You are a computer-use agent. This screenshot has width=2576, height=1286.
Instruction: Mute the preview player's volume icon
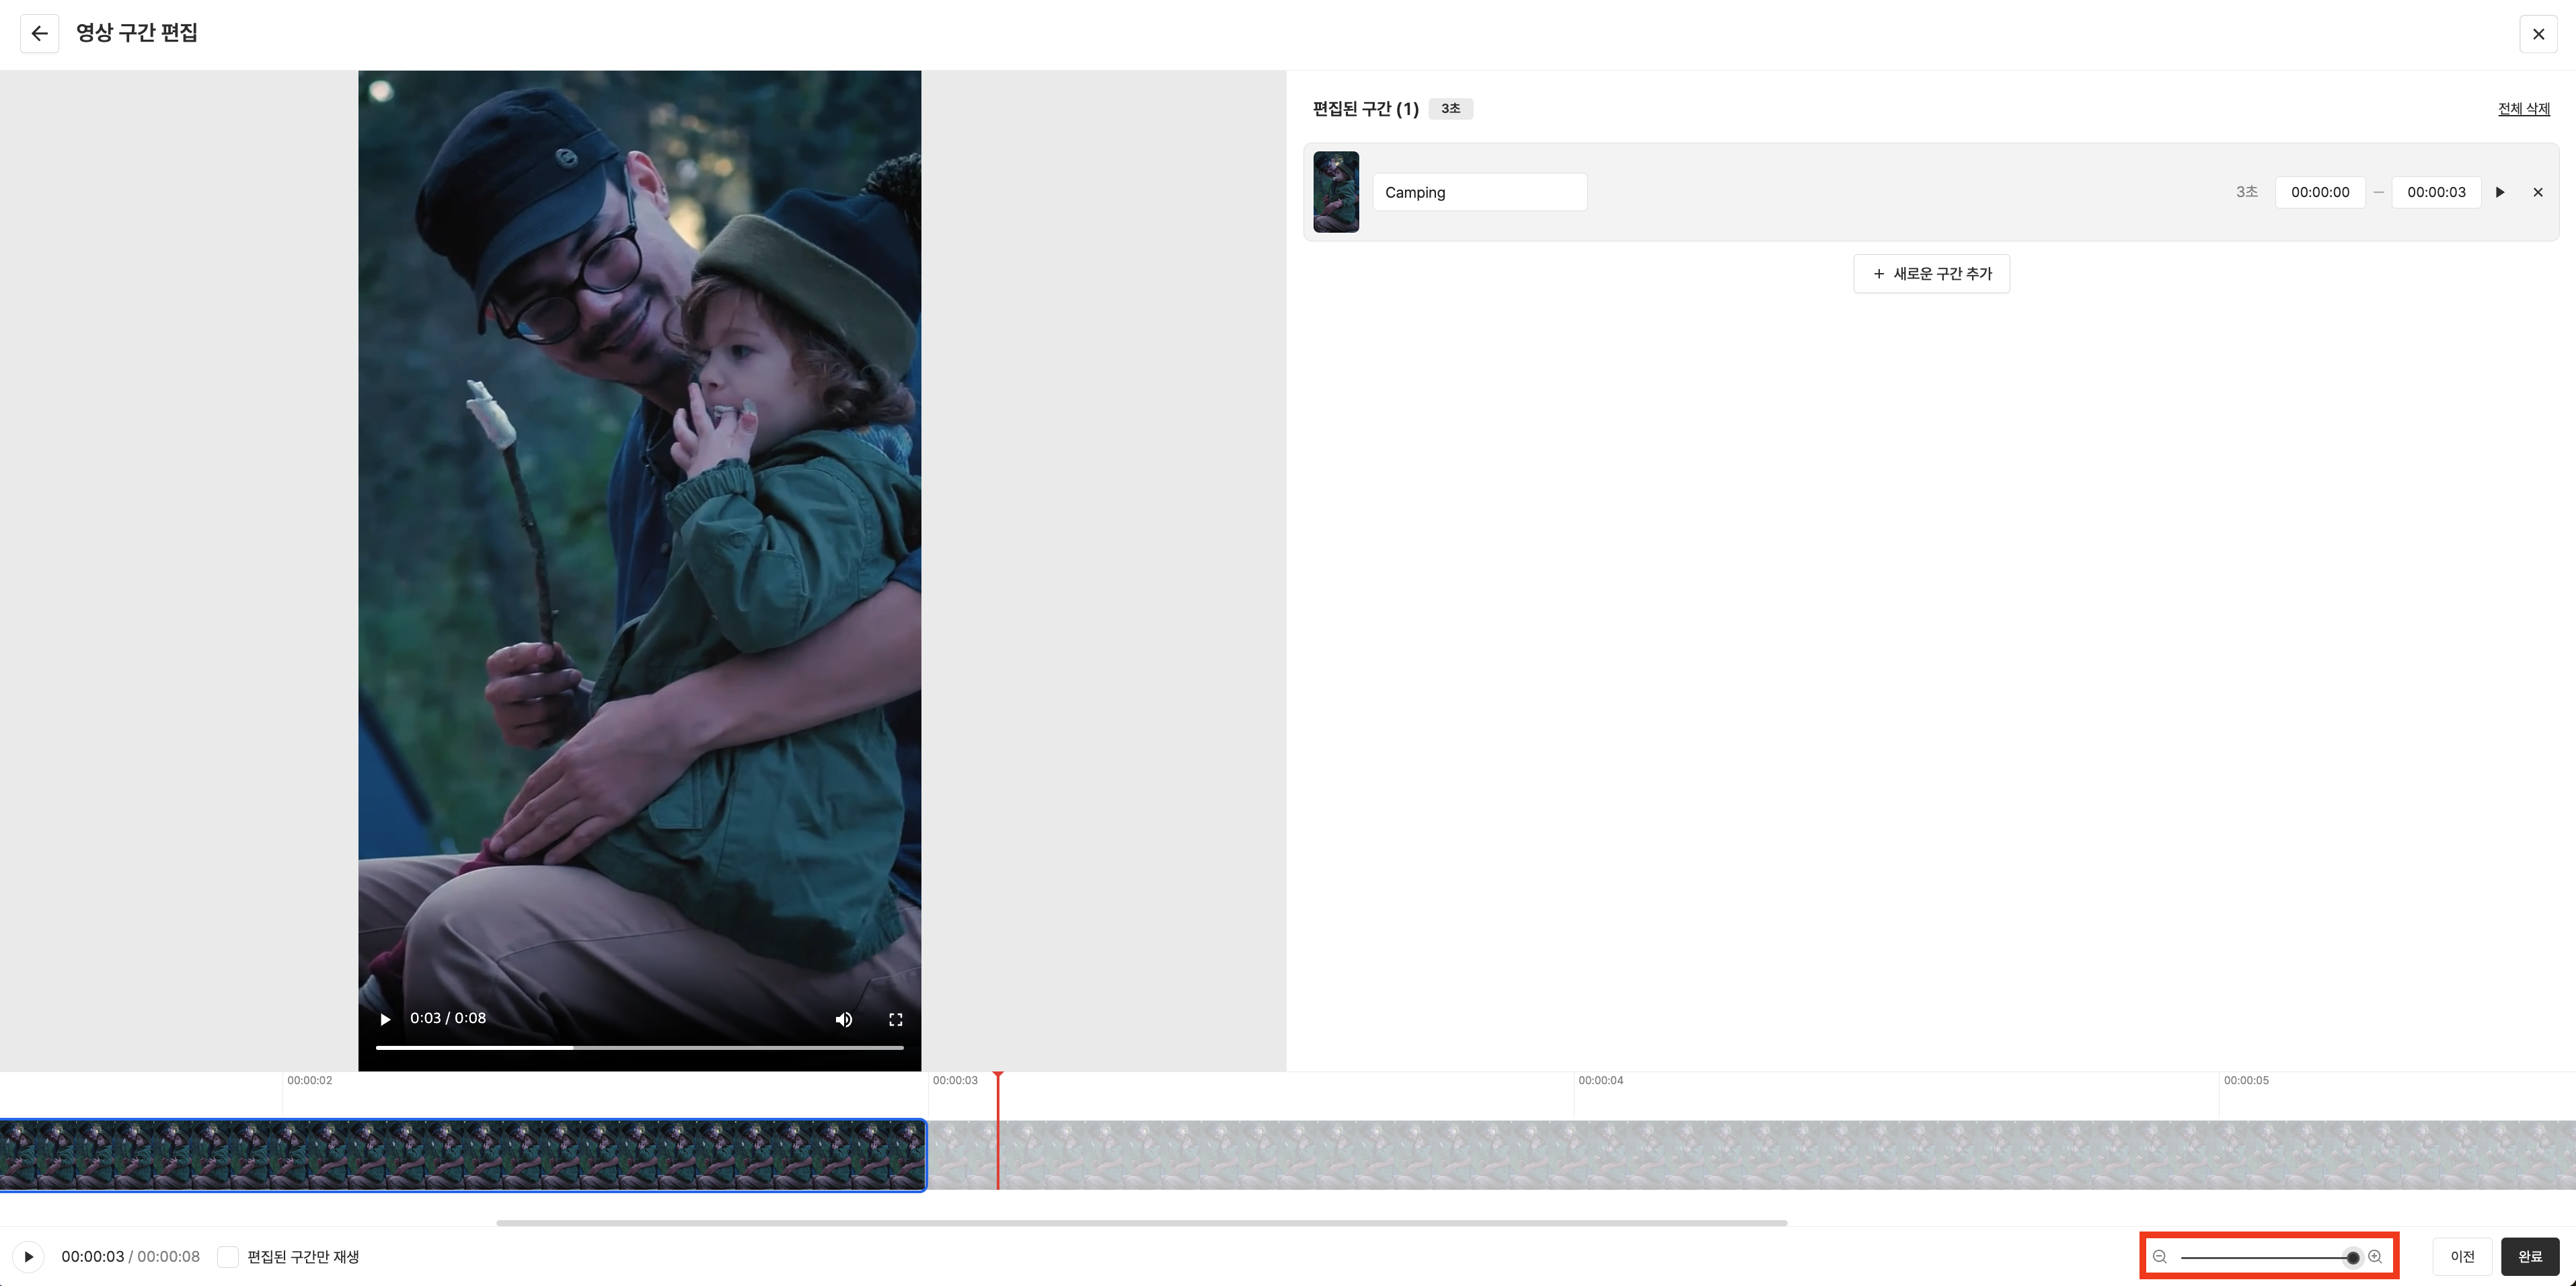[x=843, y=1019]
